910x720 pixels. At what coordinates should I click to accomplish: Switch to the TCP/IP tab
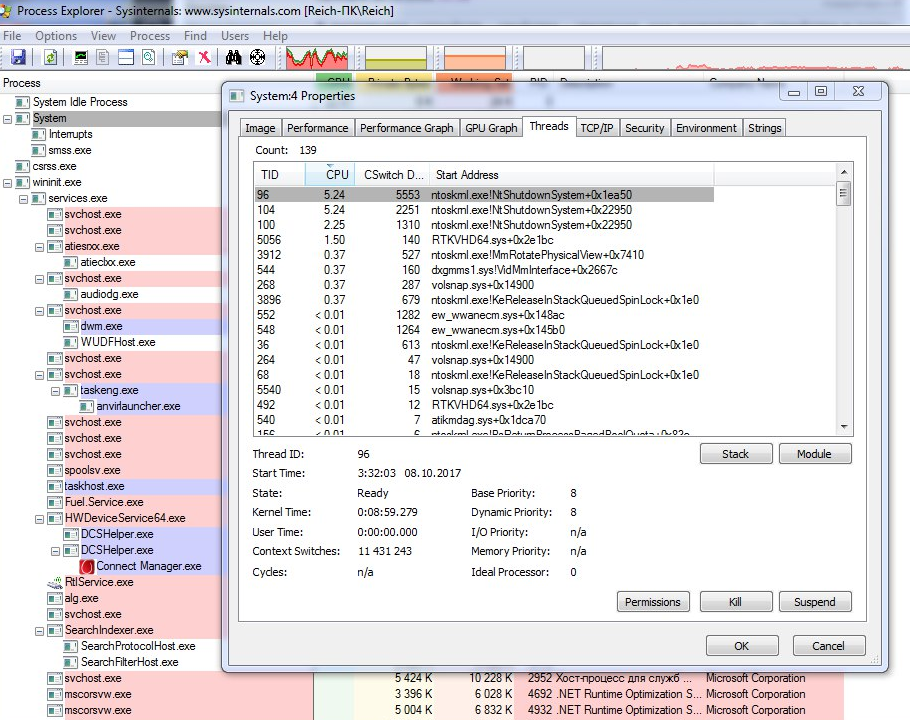597,128
